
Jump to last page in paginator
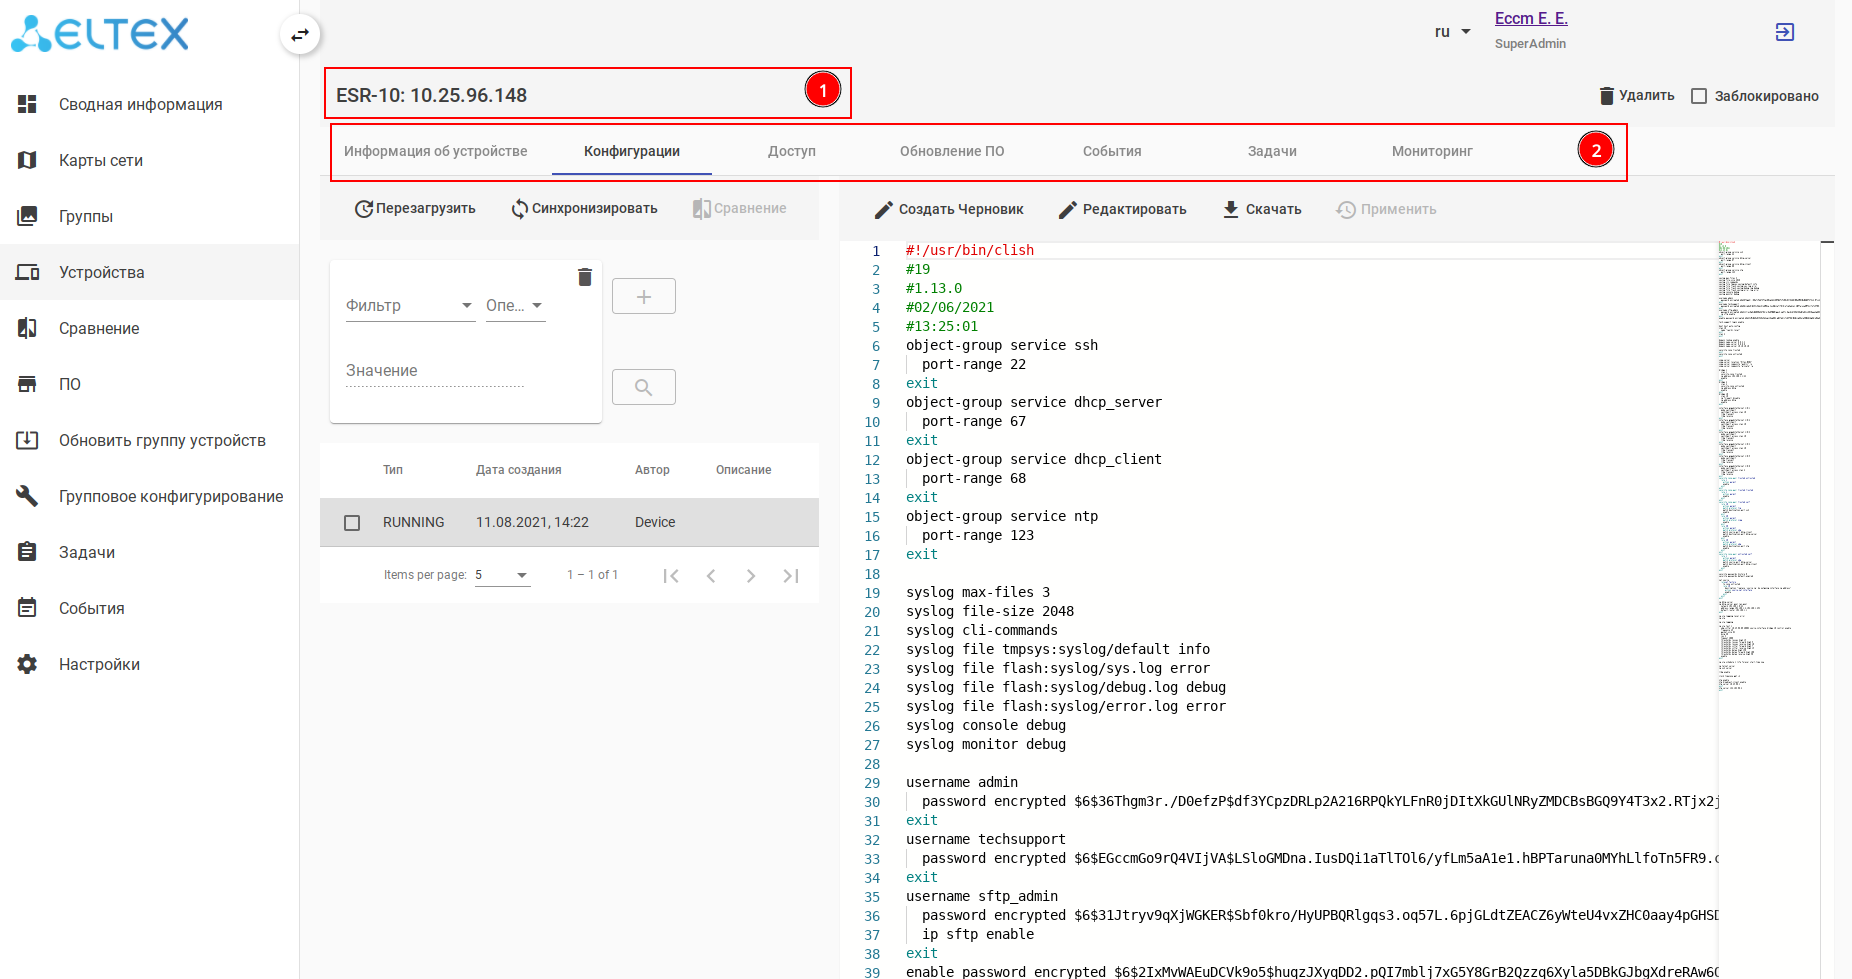click(x=791, y=576)
